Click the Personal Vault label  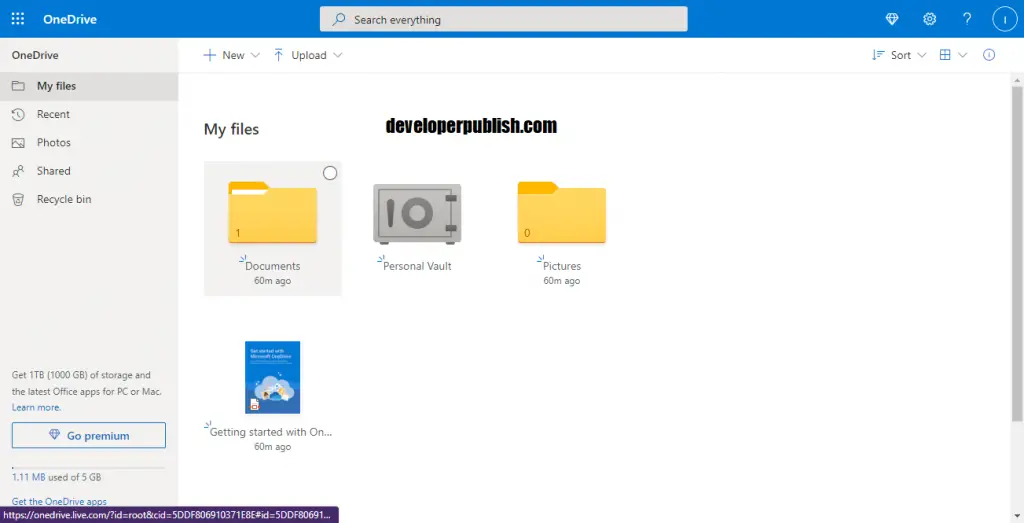(x=417, y=266)
